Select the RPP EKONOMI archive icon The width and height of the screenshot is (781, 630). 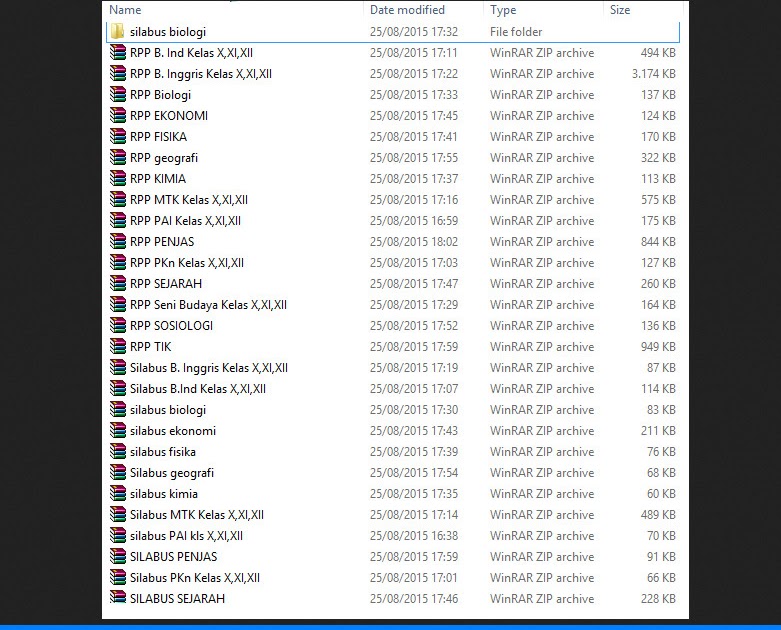pos(118,116)
